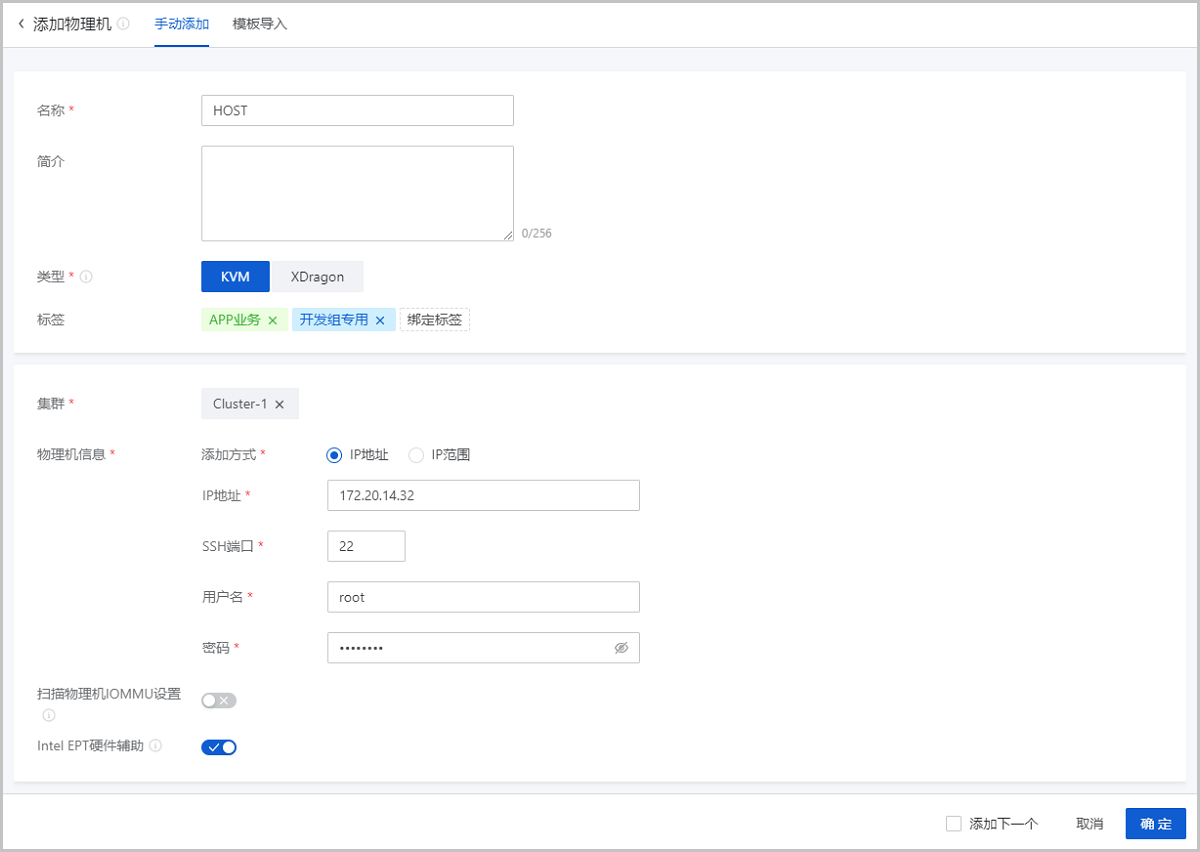Remove Cluster-1 from the cluster field
1200x852 pixels.
(x=280, y=405)
